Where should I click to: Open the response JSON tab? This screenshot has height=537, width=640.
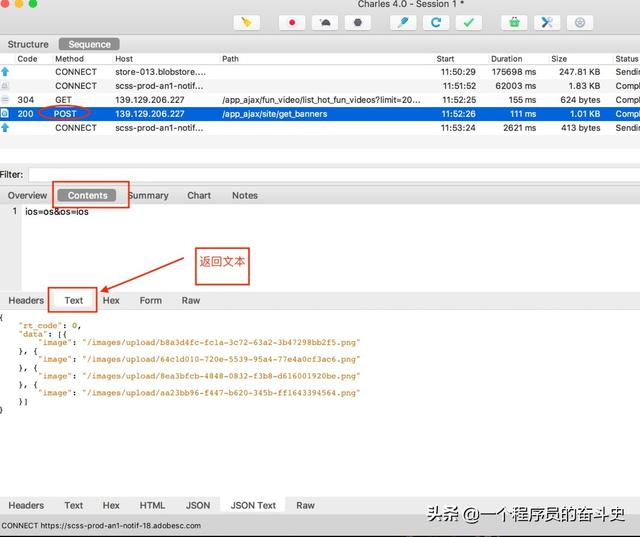pyautogui.click(x=198, y=505)
